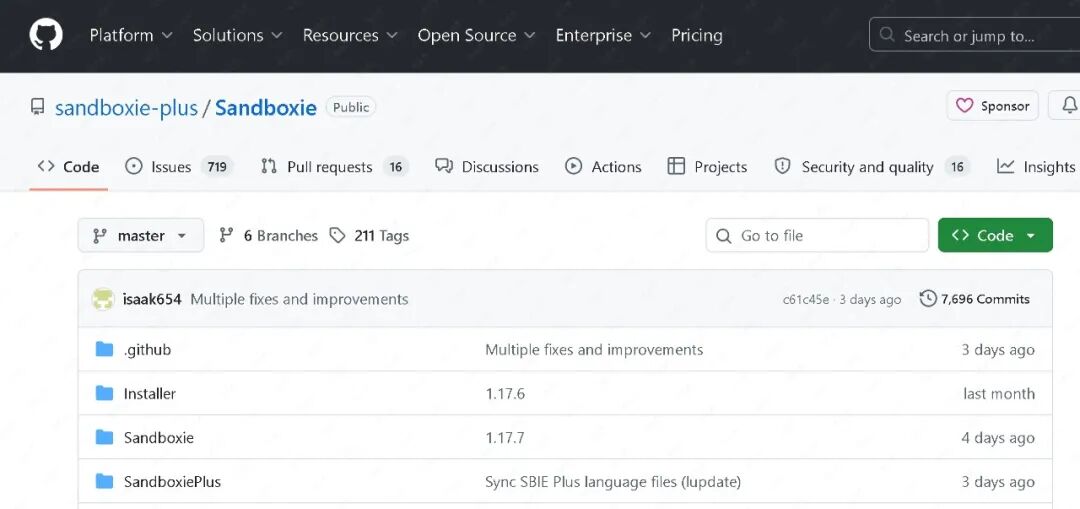Open the green Code dropdown button
The image size is (1080, 509).
995,236
